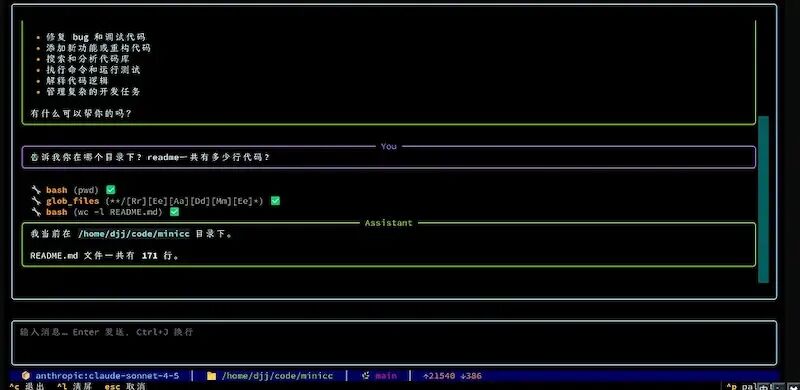Image resolution: width=800 pixels, height=390 pixels.
Task: Click the 有什么可以帮你的吗？ line
Action: (81, 114)
